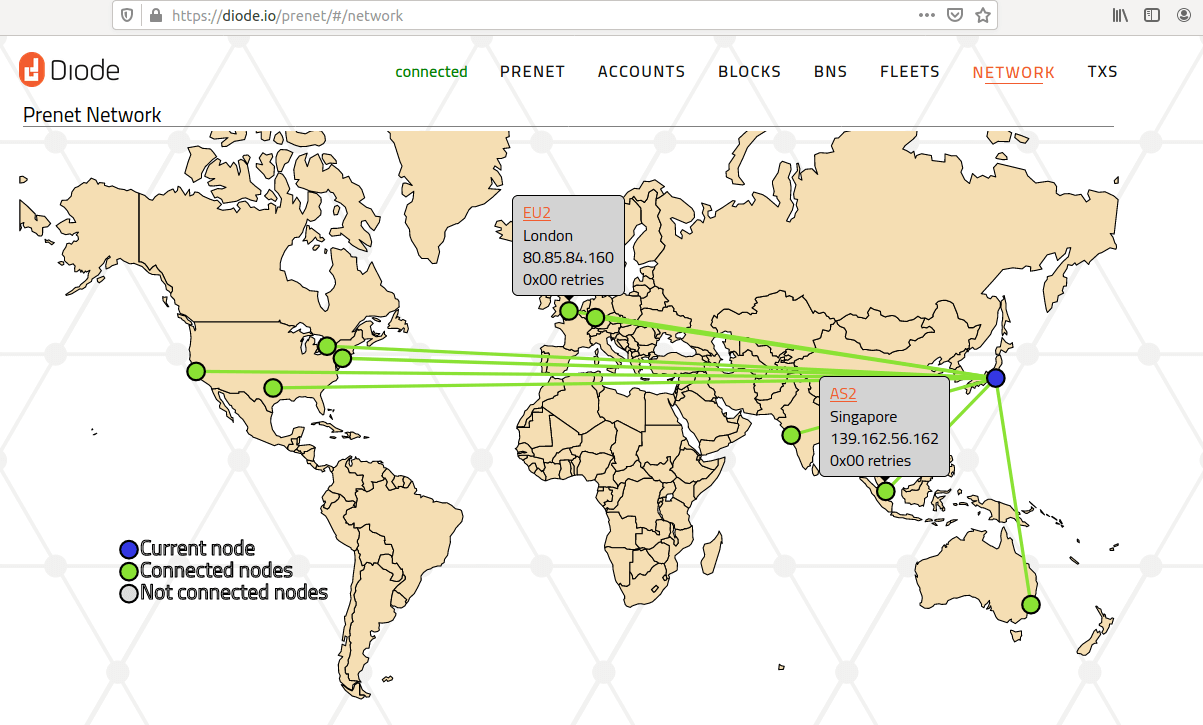The height and width of the screenshot is (725, 1203).
Task: Select the Australia node marker
Action: click(x=1031, y=604)
